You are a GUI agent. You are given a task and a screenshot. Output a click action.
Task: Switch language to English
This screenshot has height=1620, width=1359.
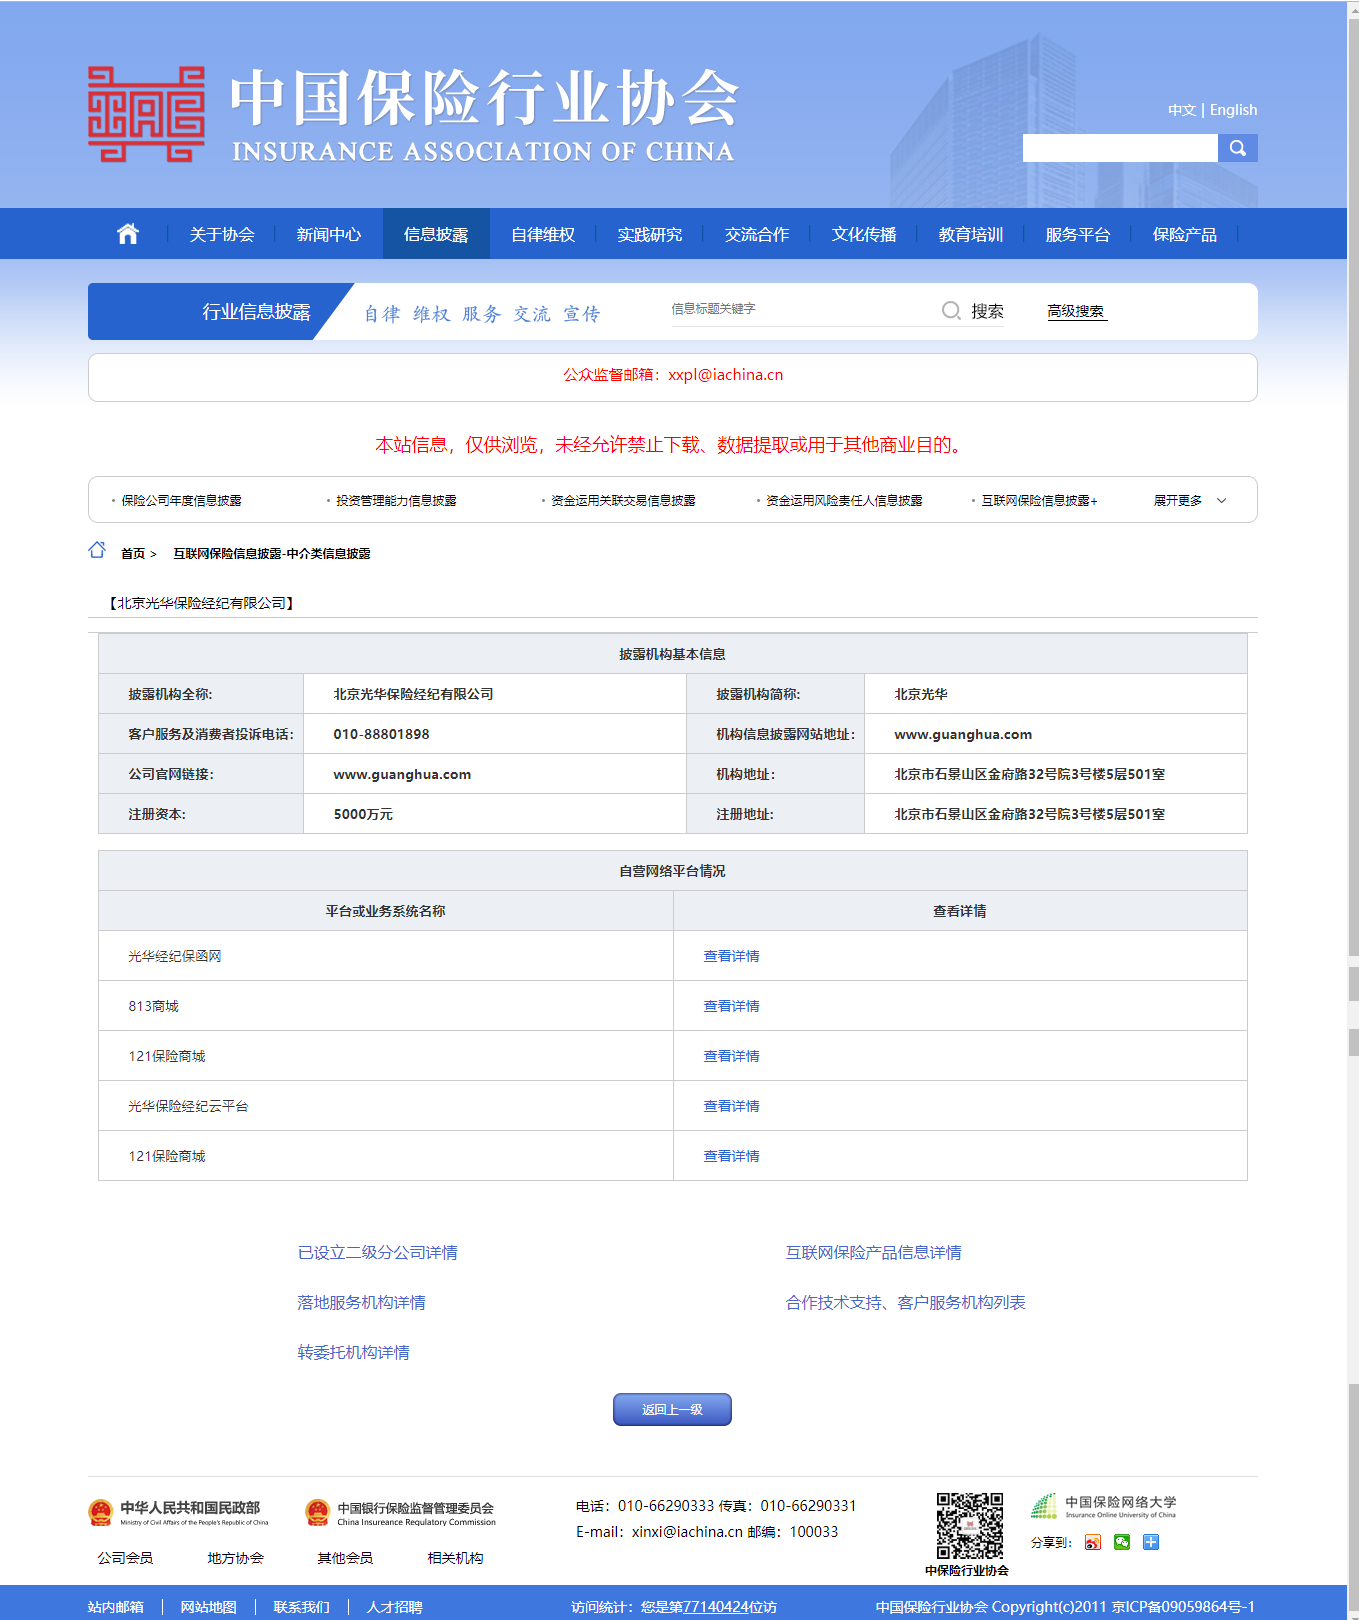pyautogui.click(x=1234, y=110)
